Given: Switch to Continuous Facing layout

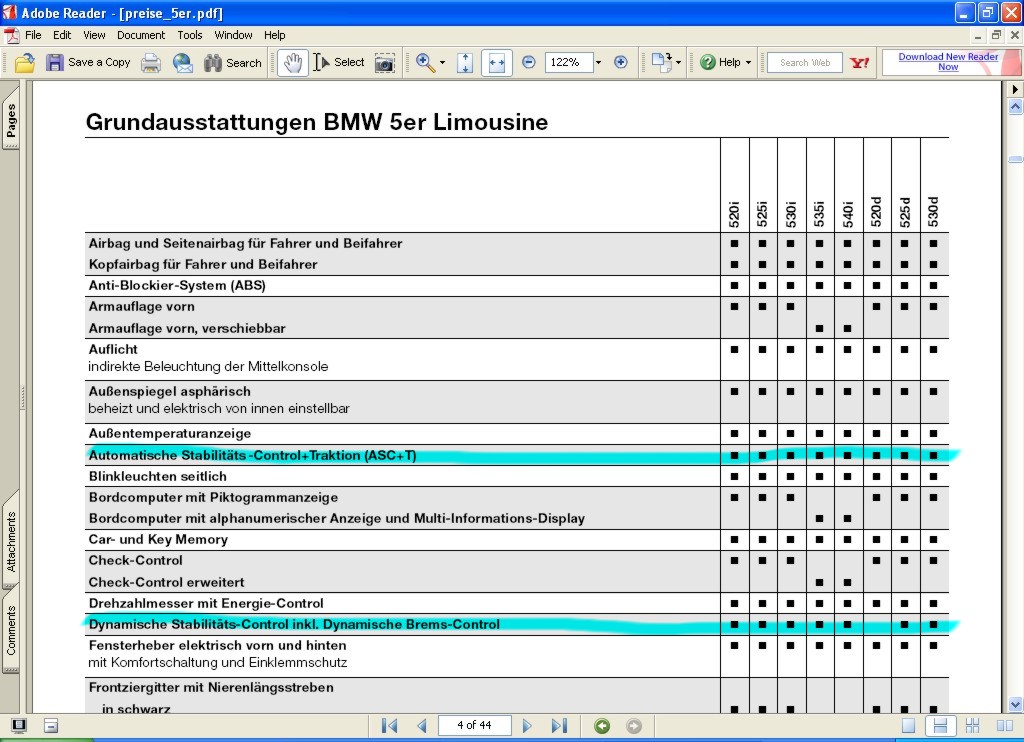Looking at the screenshot, I should [972, 726].
